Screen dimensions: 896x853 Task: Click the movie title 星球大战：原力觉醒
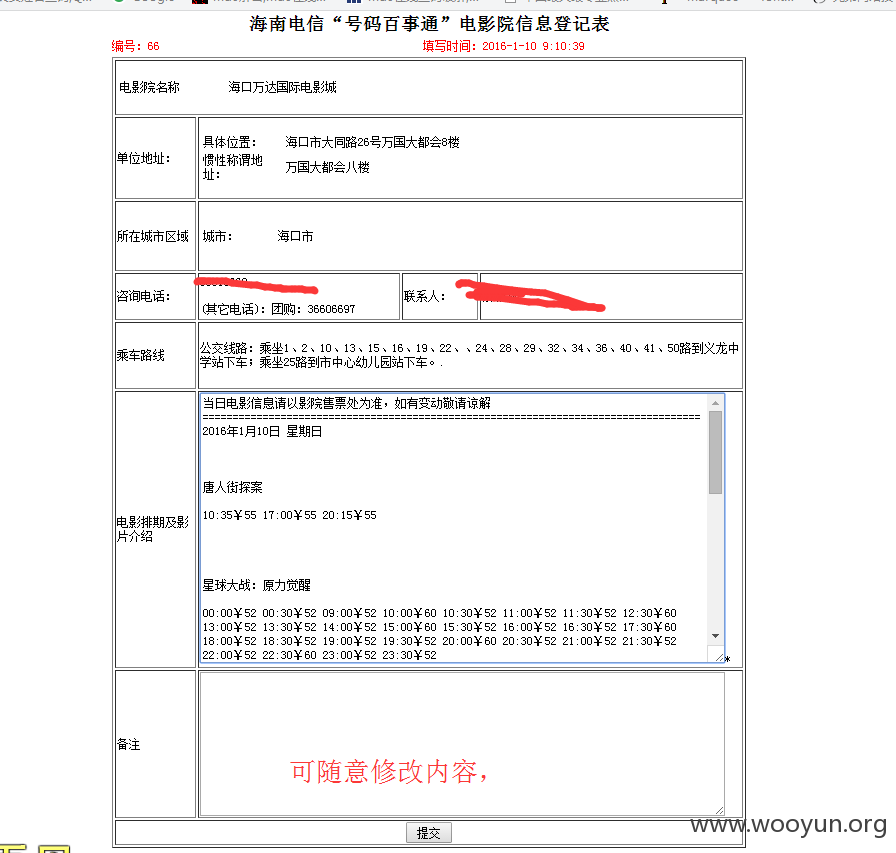pyautogui.click(x=257, y=585)
